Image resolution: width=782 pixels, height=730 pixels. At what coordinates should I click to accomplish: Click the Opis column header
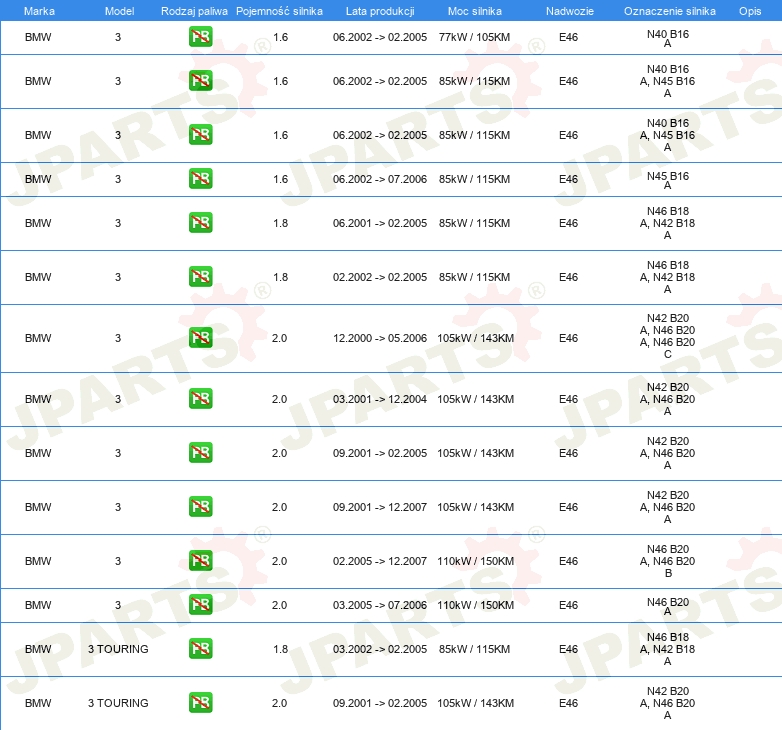coord(750,11)
